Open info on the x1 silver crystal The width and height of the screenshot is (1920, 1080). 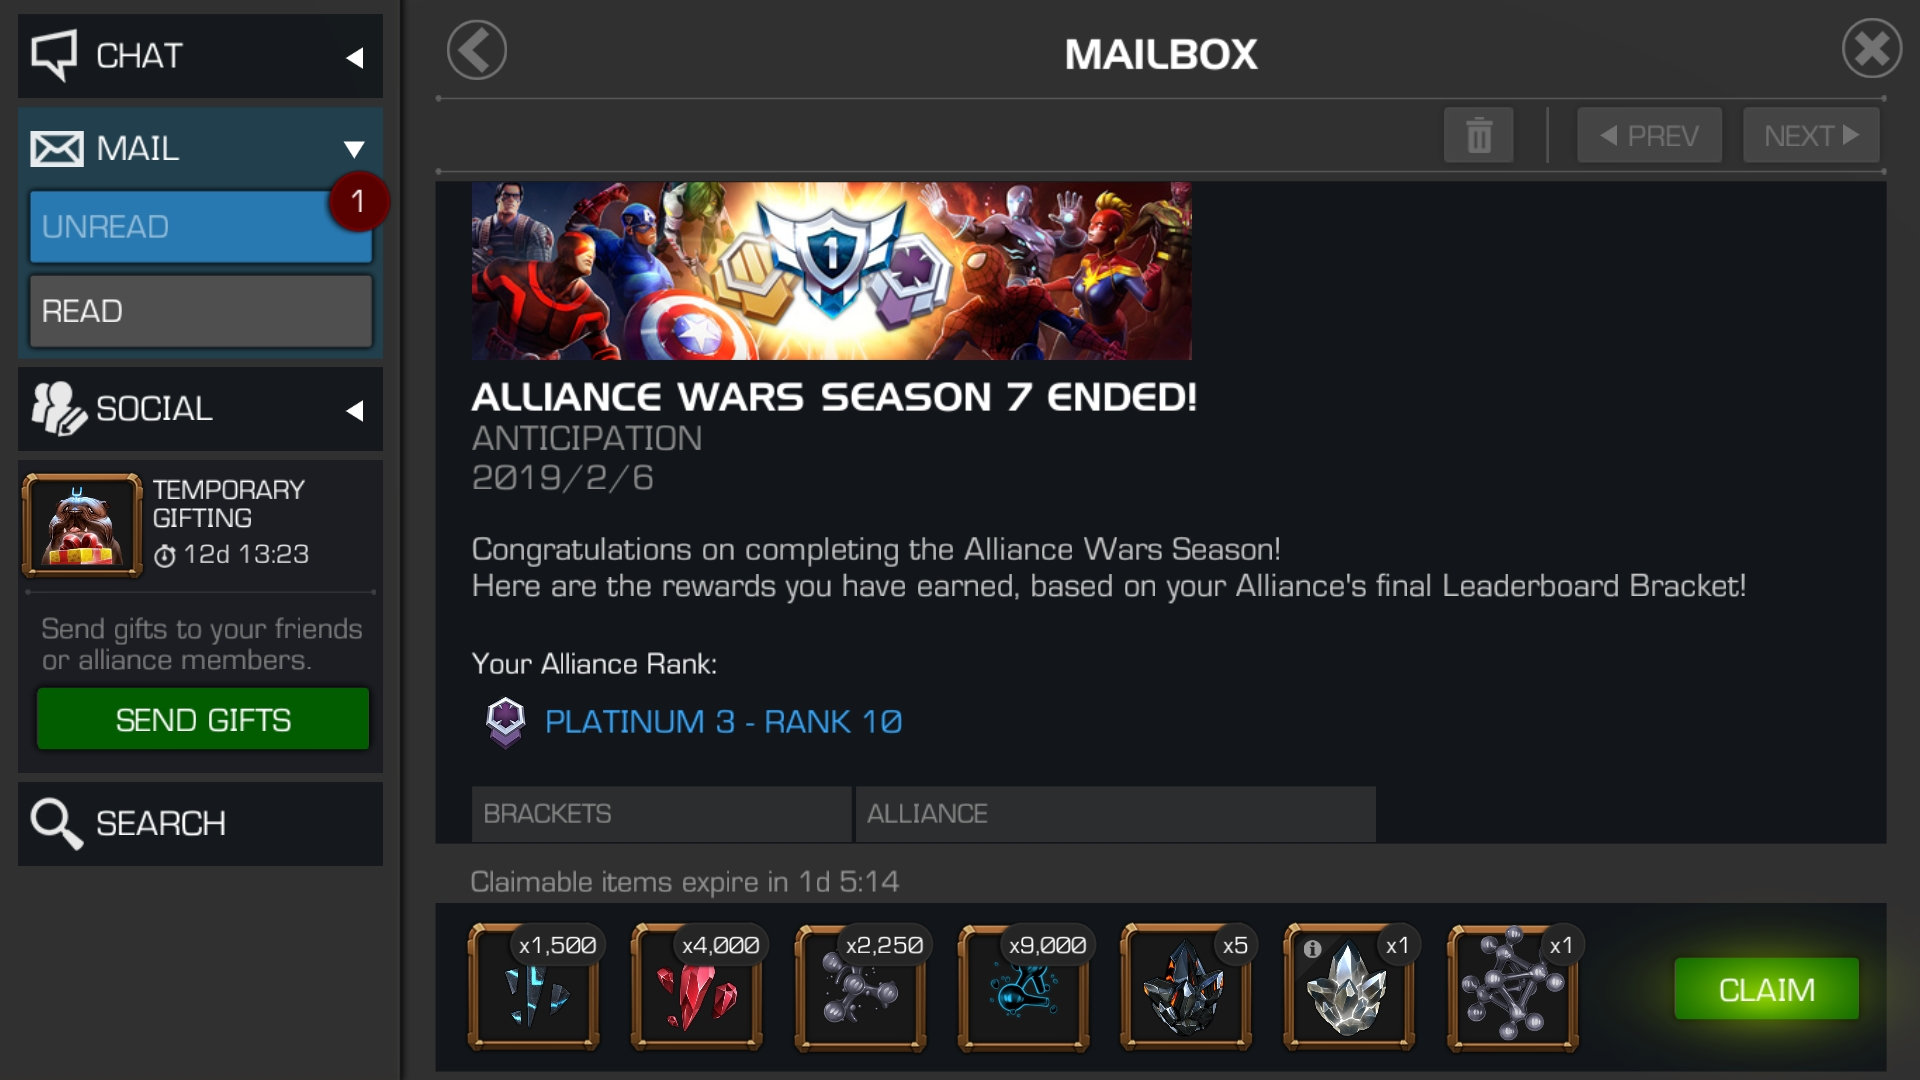point(1312,948)
